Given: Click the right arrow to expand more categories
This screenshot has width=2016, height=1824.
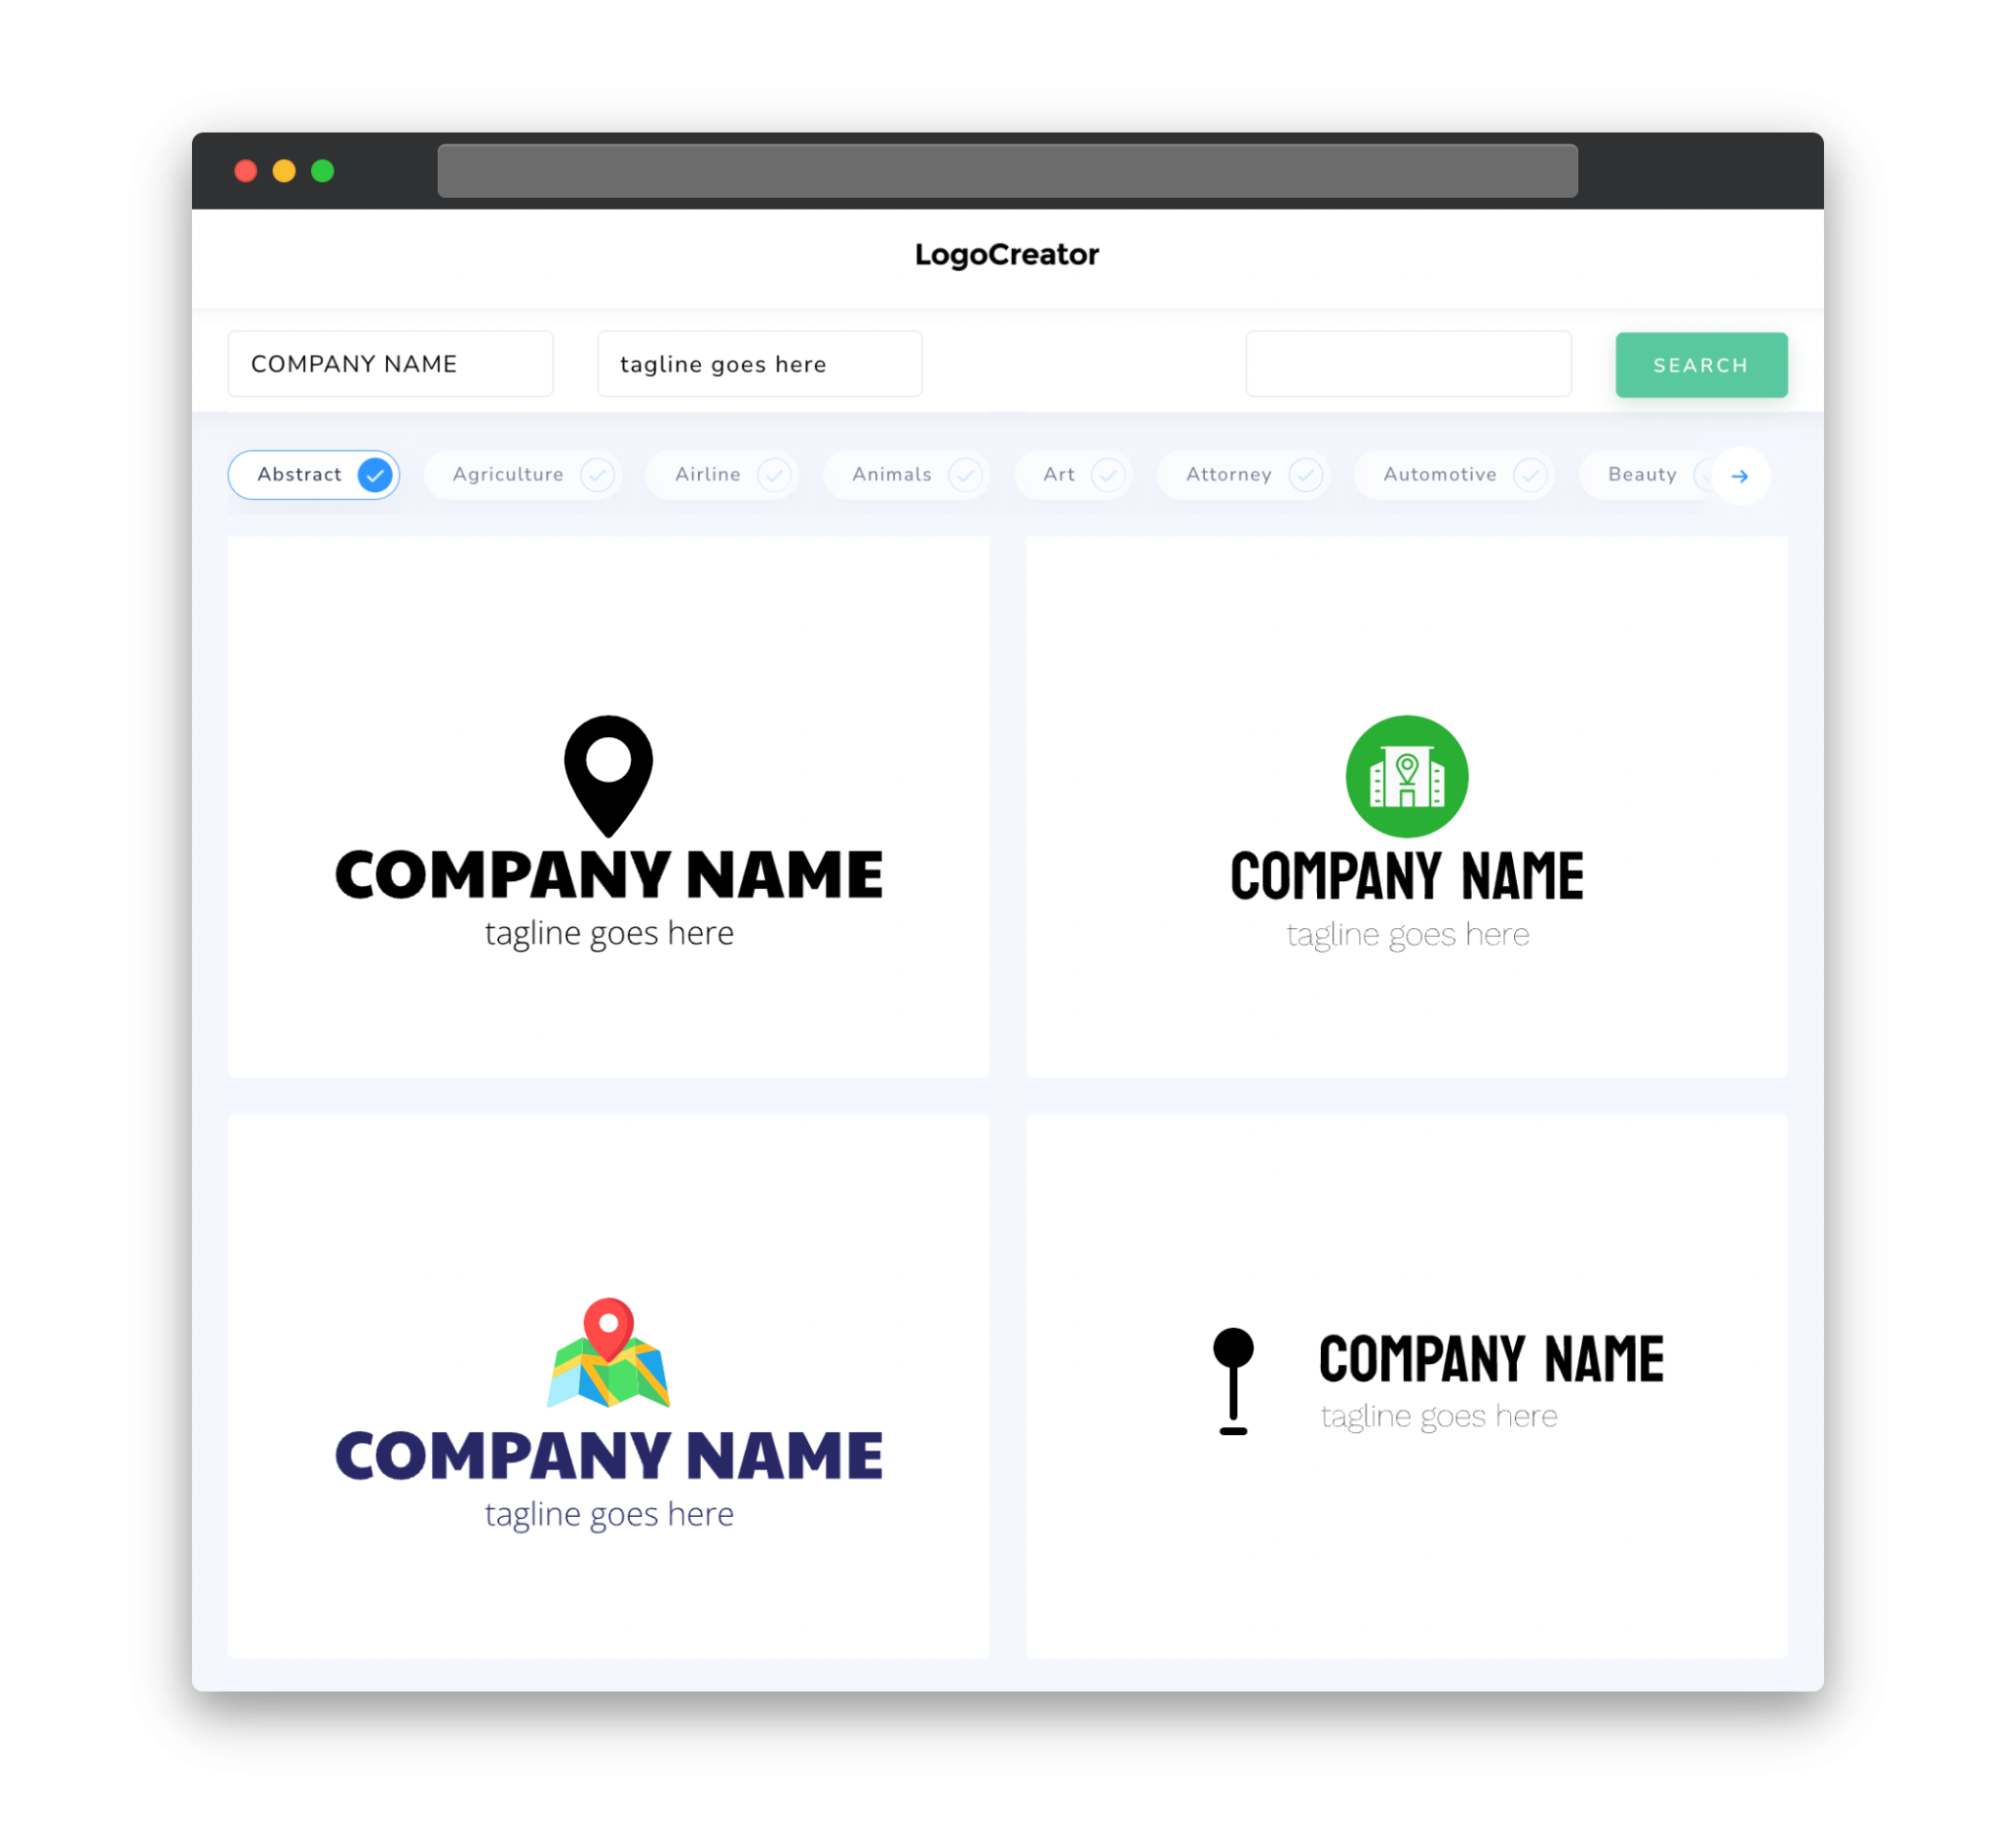Looking at the screenshot, I should click(1738, 474).
